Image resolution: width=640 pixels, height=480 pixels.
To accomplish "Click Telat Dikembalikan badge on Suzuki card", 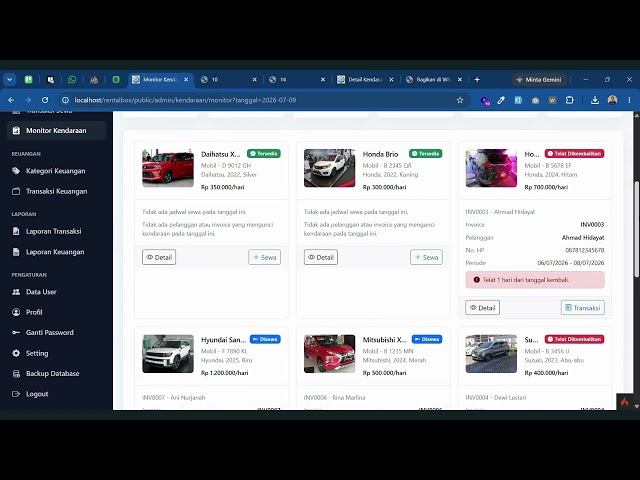I will point(574,339).
